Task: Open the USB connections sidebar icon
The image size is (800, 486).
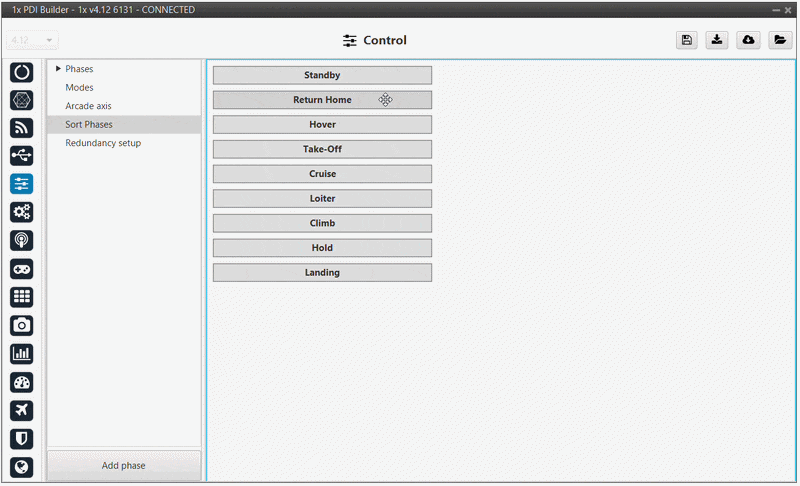Action: [x=22, y=156]
